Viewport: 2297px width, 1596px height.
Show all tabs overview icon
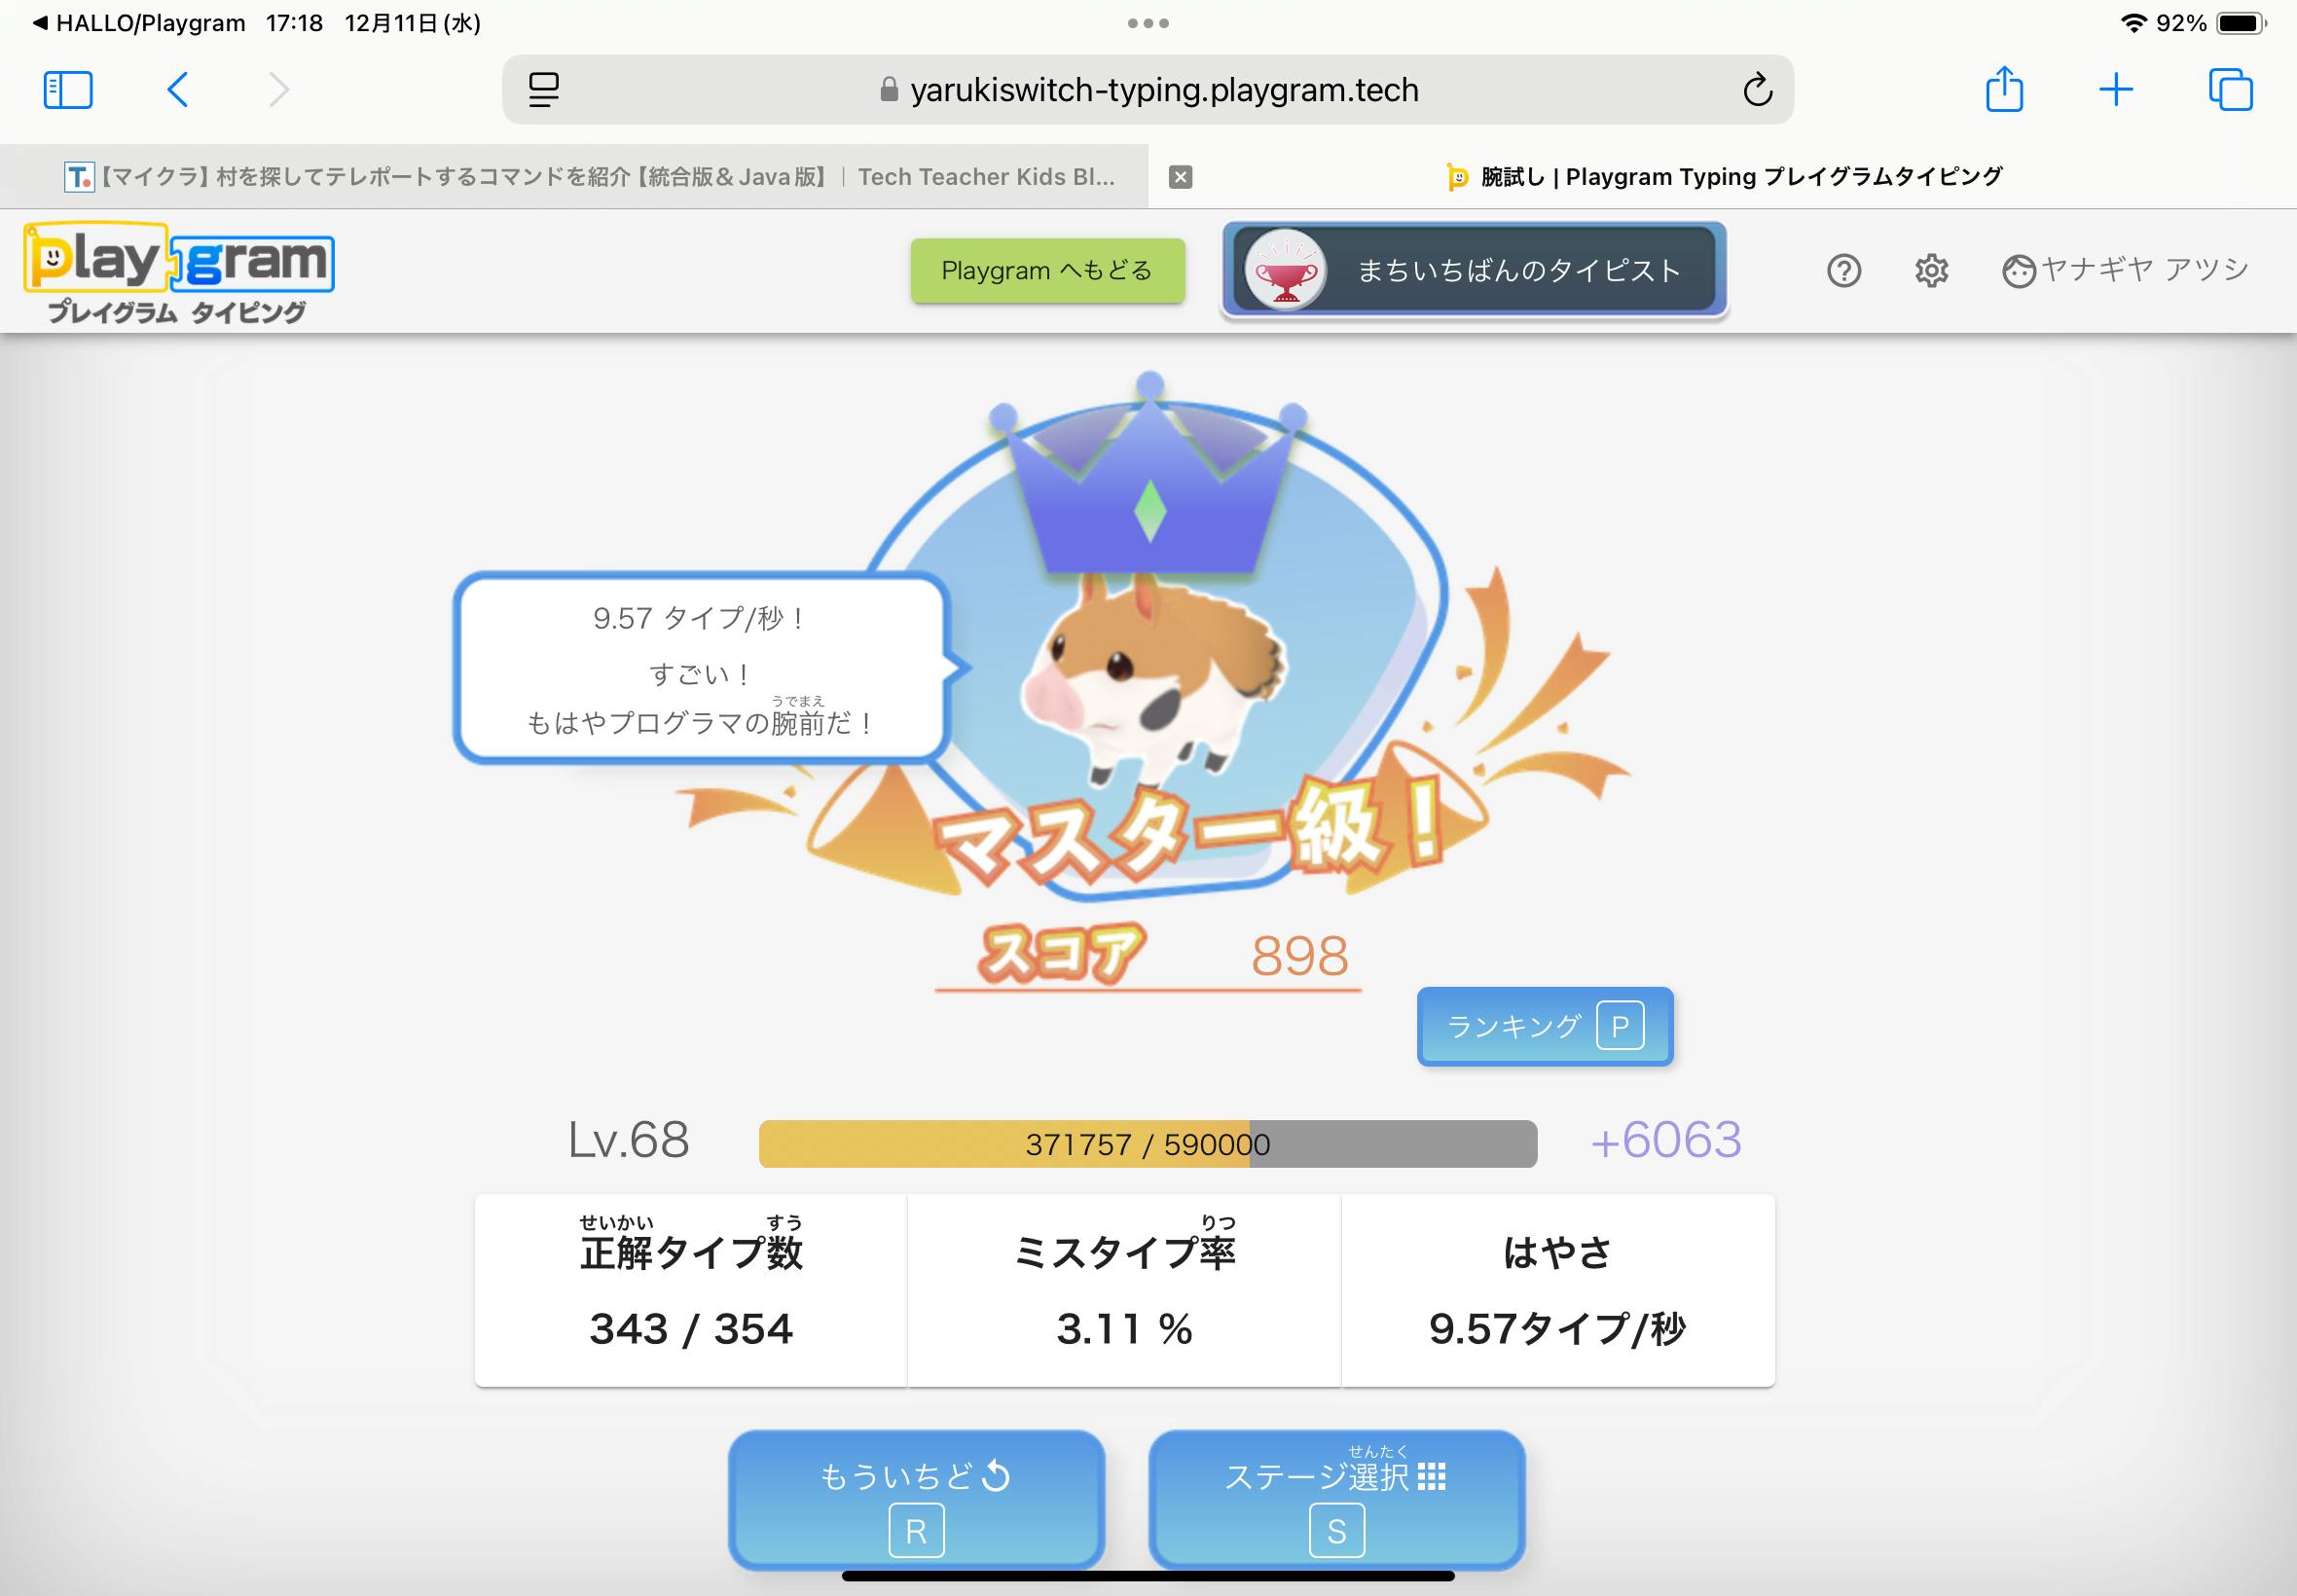point(2229,90)
